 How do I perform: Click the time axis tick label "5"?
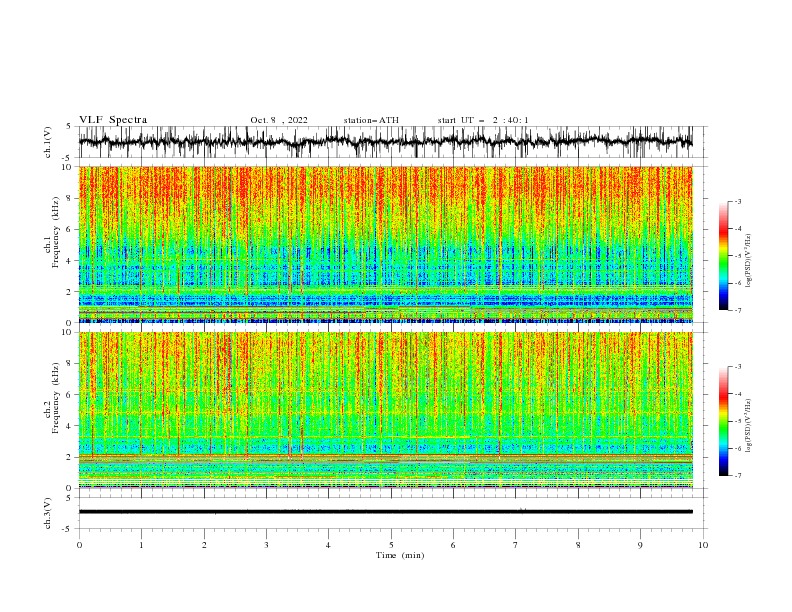pyautogui.click(x=391, y=545)
